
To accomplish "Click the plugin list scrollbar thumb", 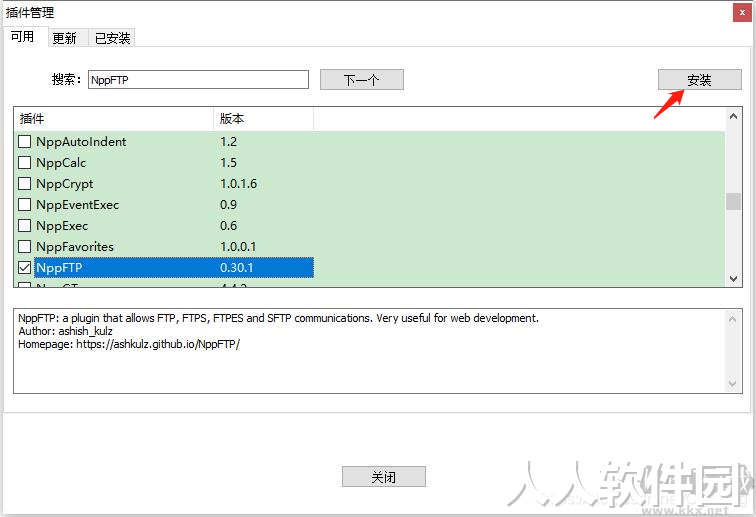I will pyautogui.click(x=733, y=202).
